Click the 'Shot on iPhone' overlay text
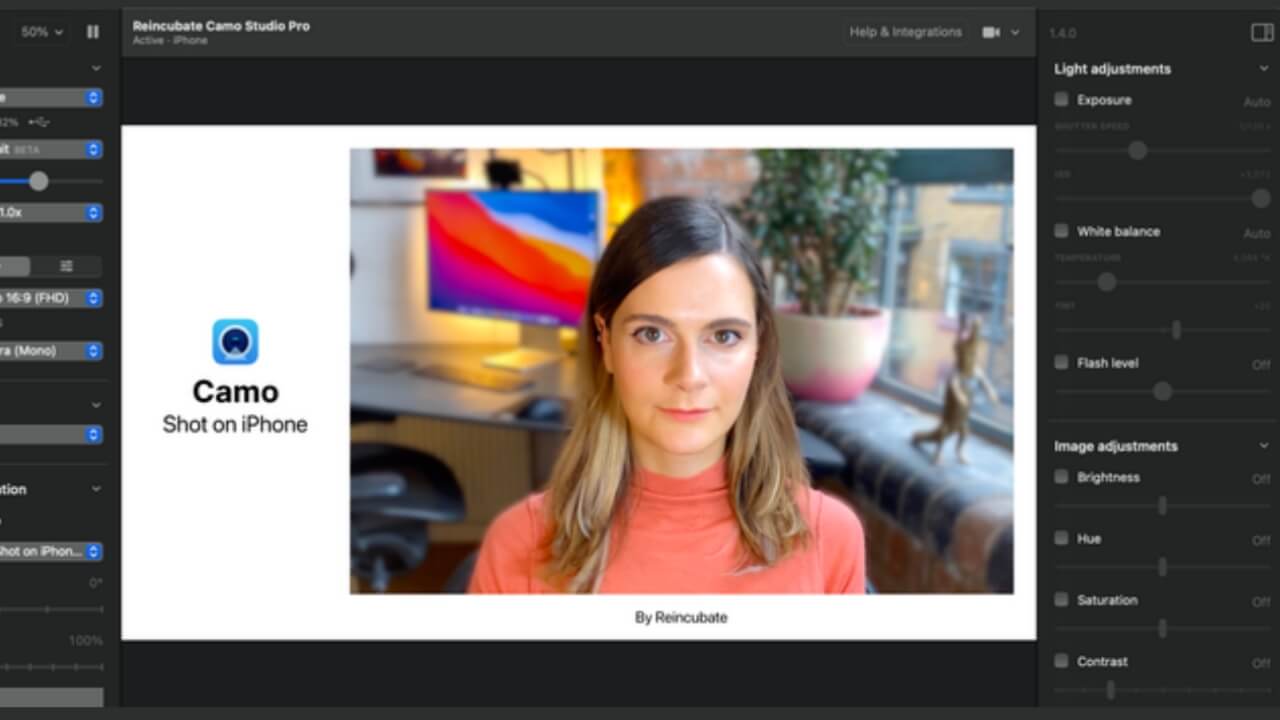Viewport: 1280px width, 720px height. click(x=235, y=424)
